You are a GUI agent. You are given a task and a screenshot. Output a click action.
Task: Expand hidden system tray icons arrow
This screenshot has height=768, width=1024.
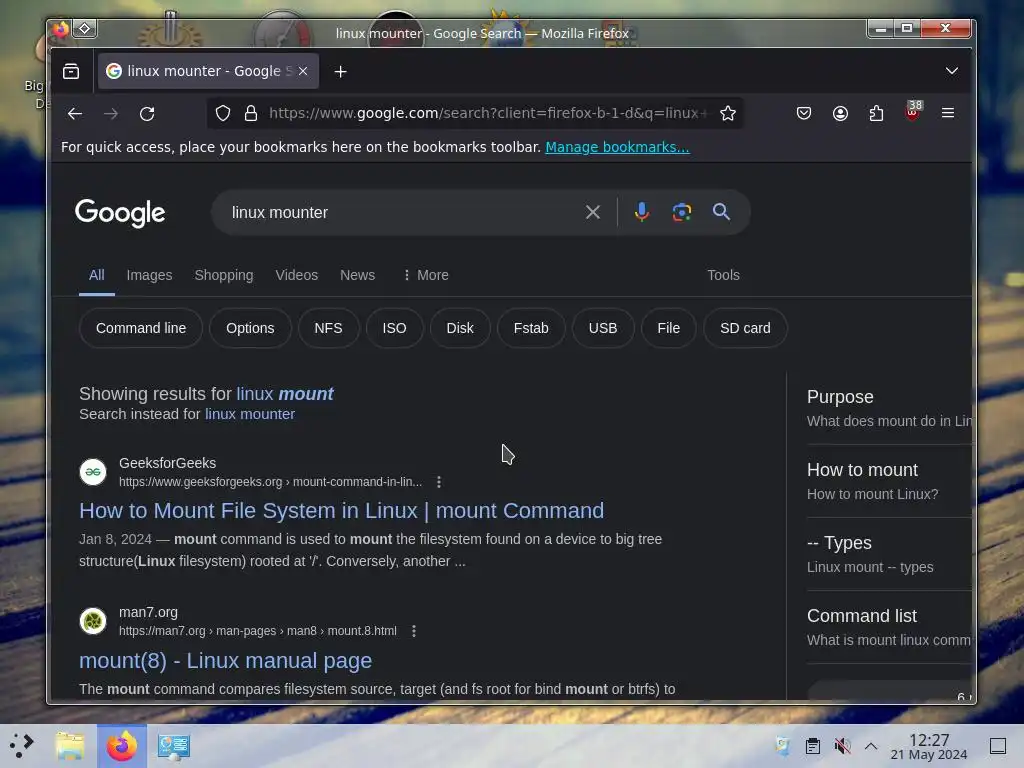871,746
